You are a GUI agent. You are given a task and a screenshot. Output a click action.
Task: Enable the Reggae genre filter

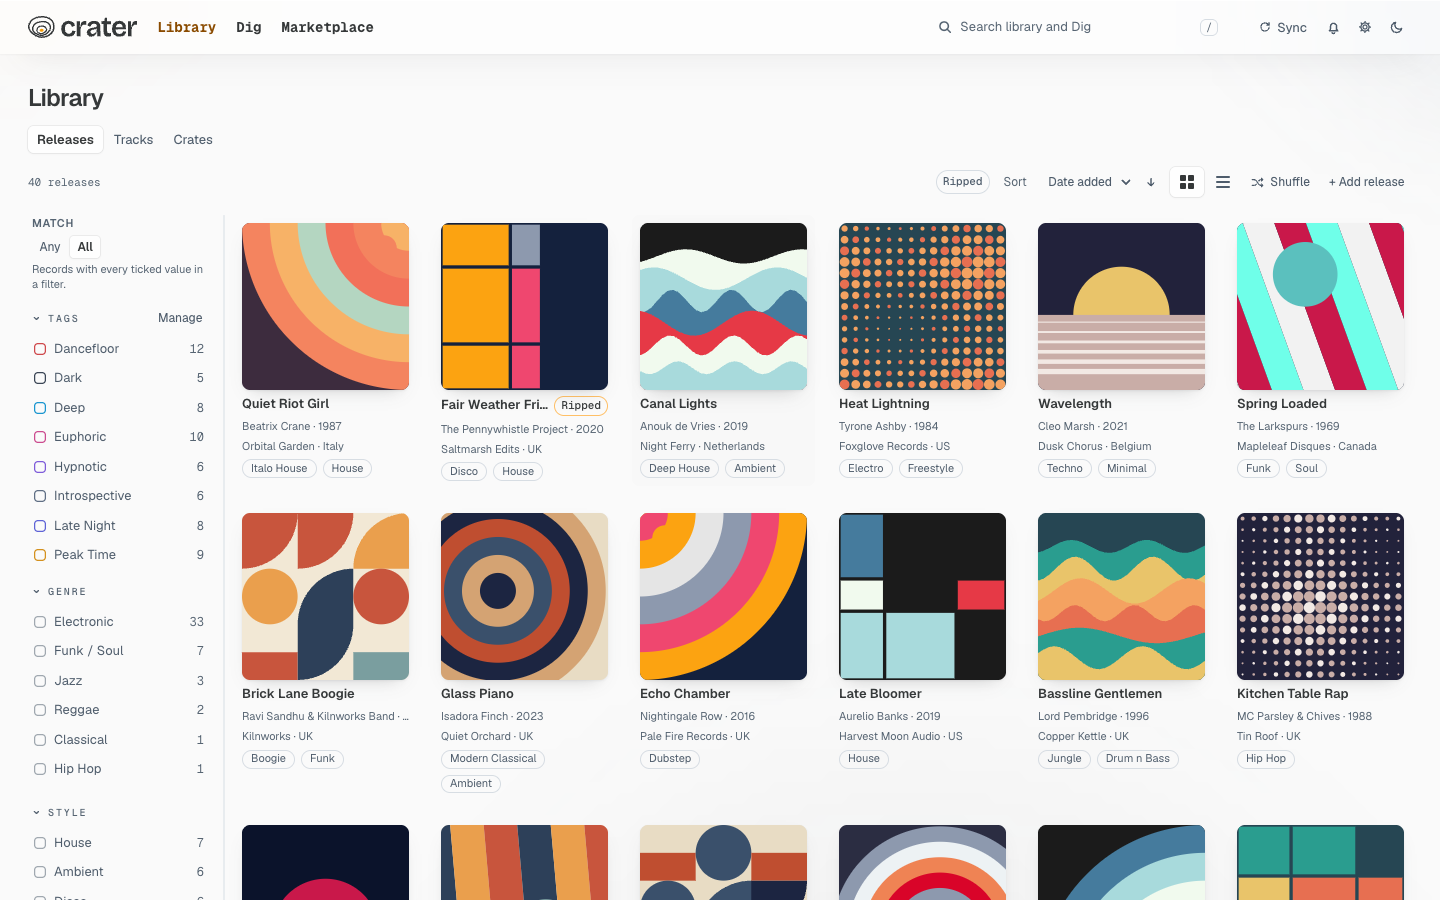coord(40,710)
